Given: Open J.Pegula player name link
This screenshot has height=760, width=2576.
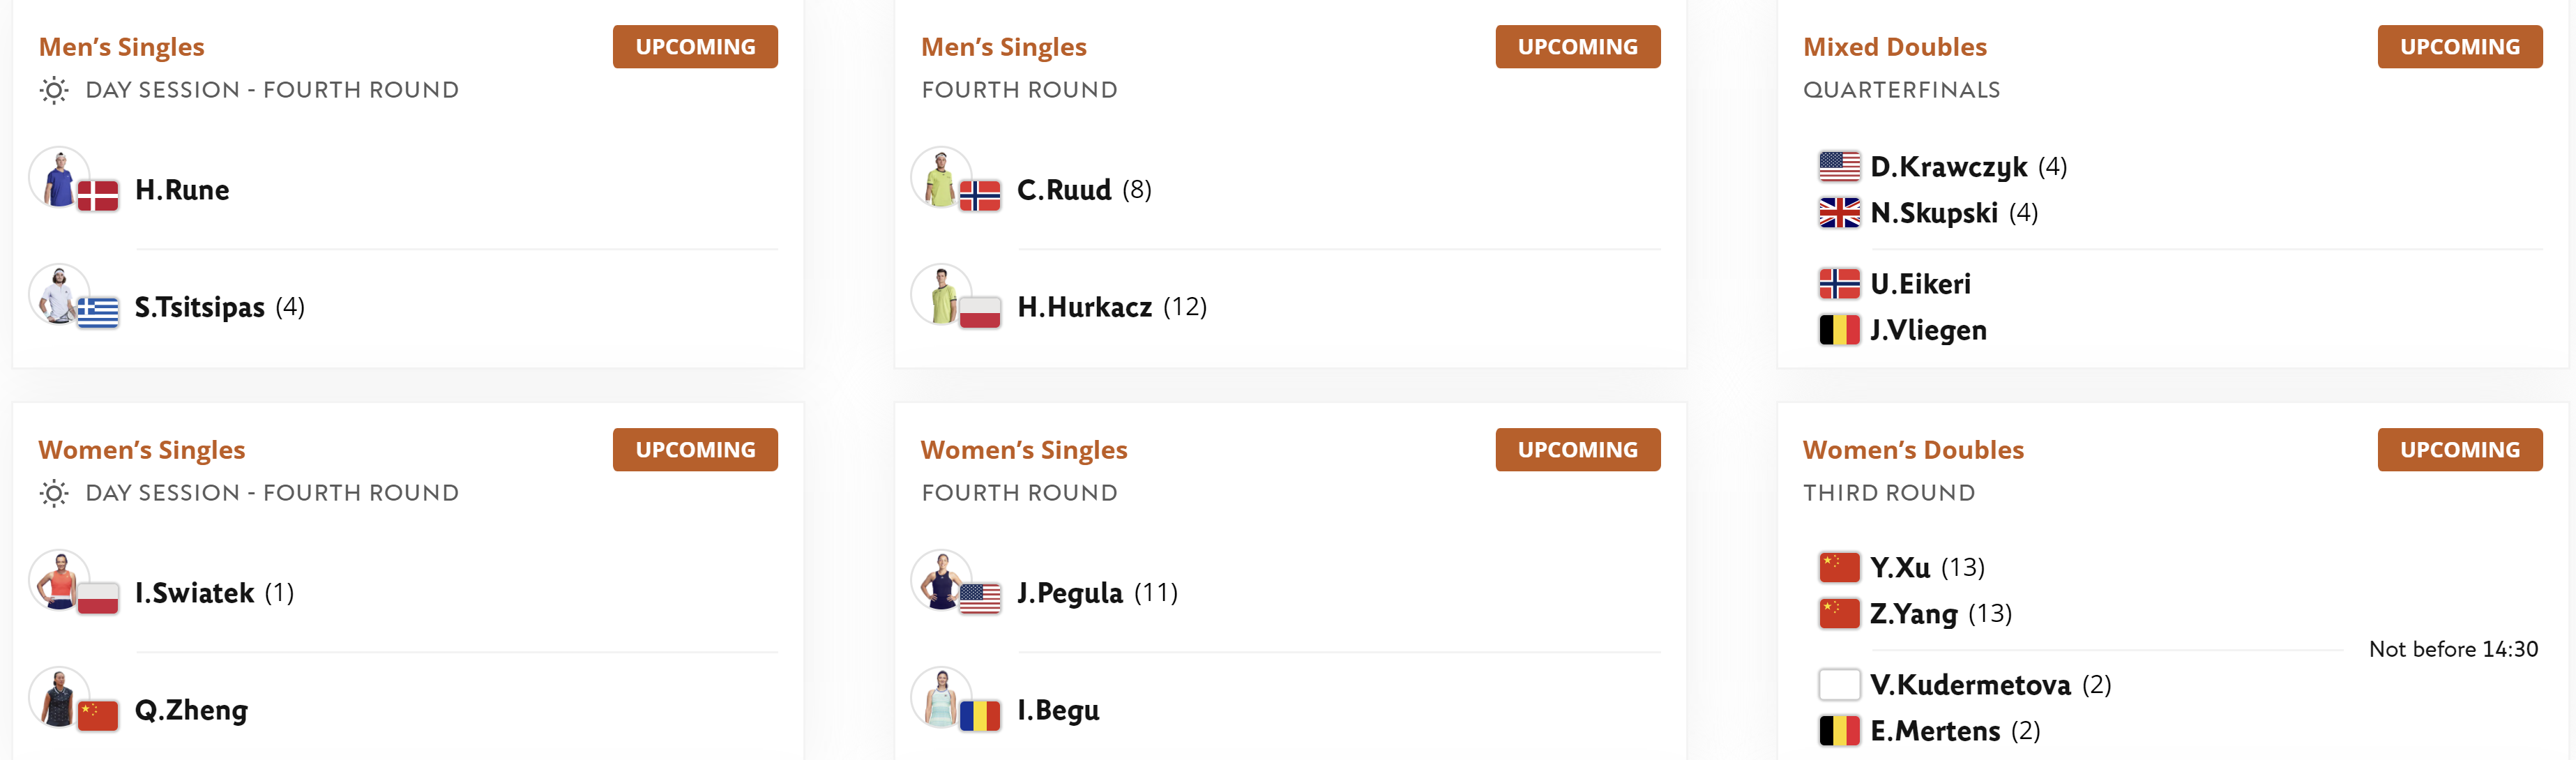Looking at the screenshot, I should (x=1070, y=593).
